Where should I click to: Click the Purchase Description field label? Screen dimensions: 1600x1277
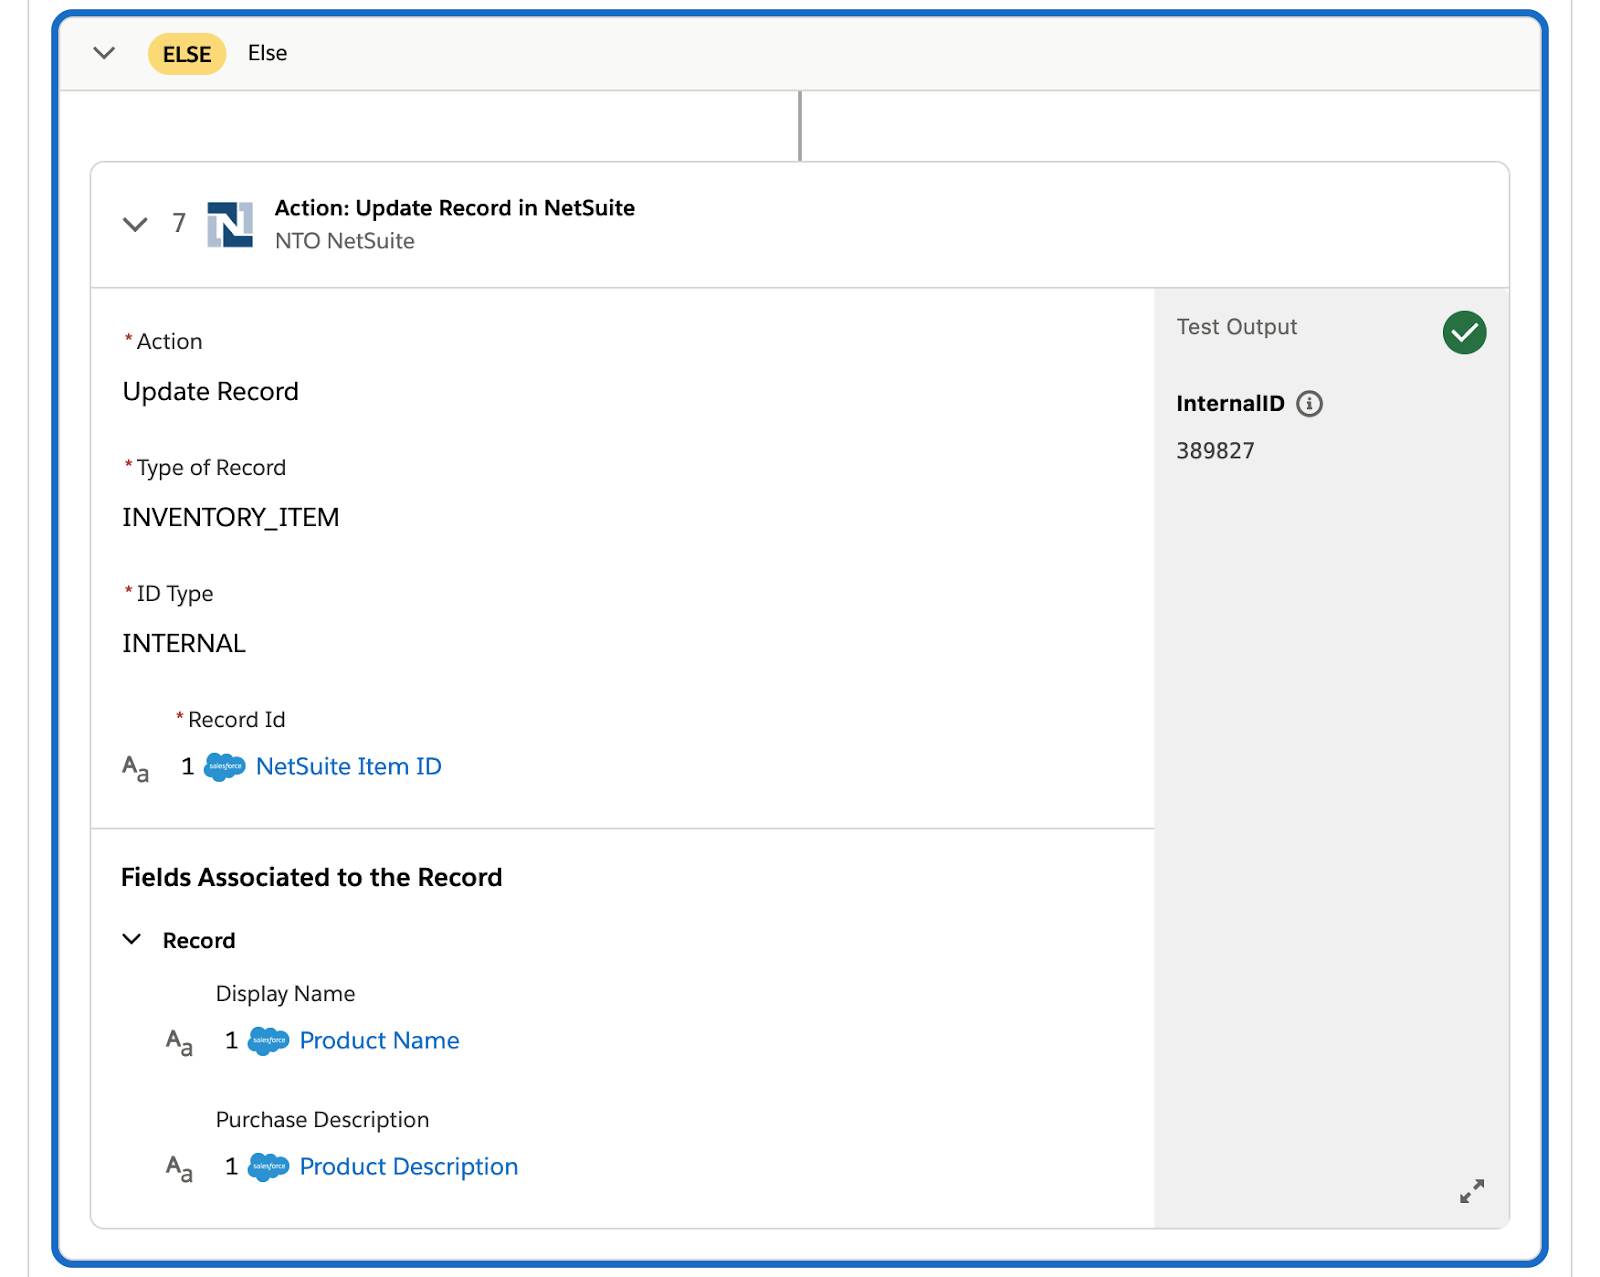(323, 1120)
